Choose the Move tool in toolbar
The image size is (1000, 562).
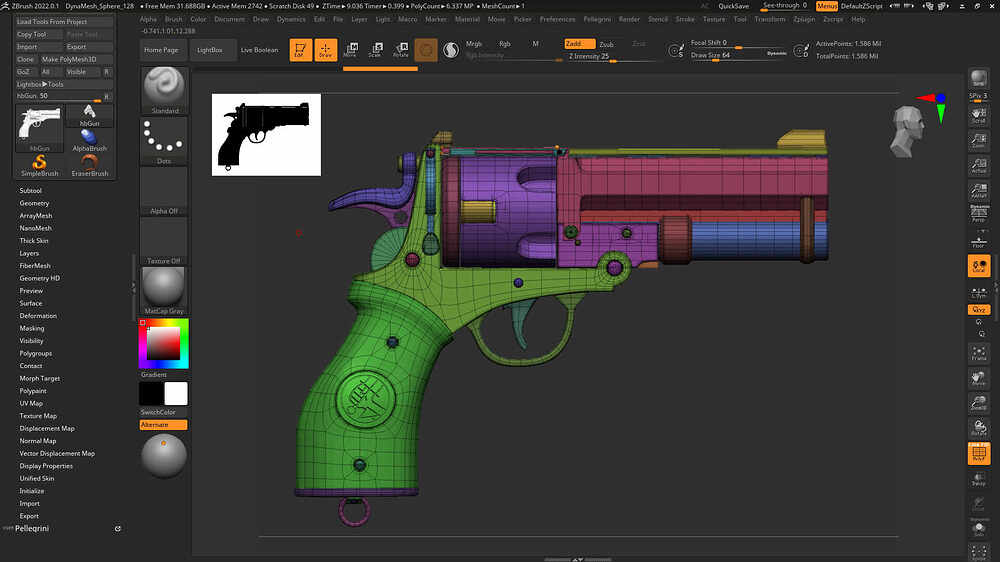click(x=350, y=50)
